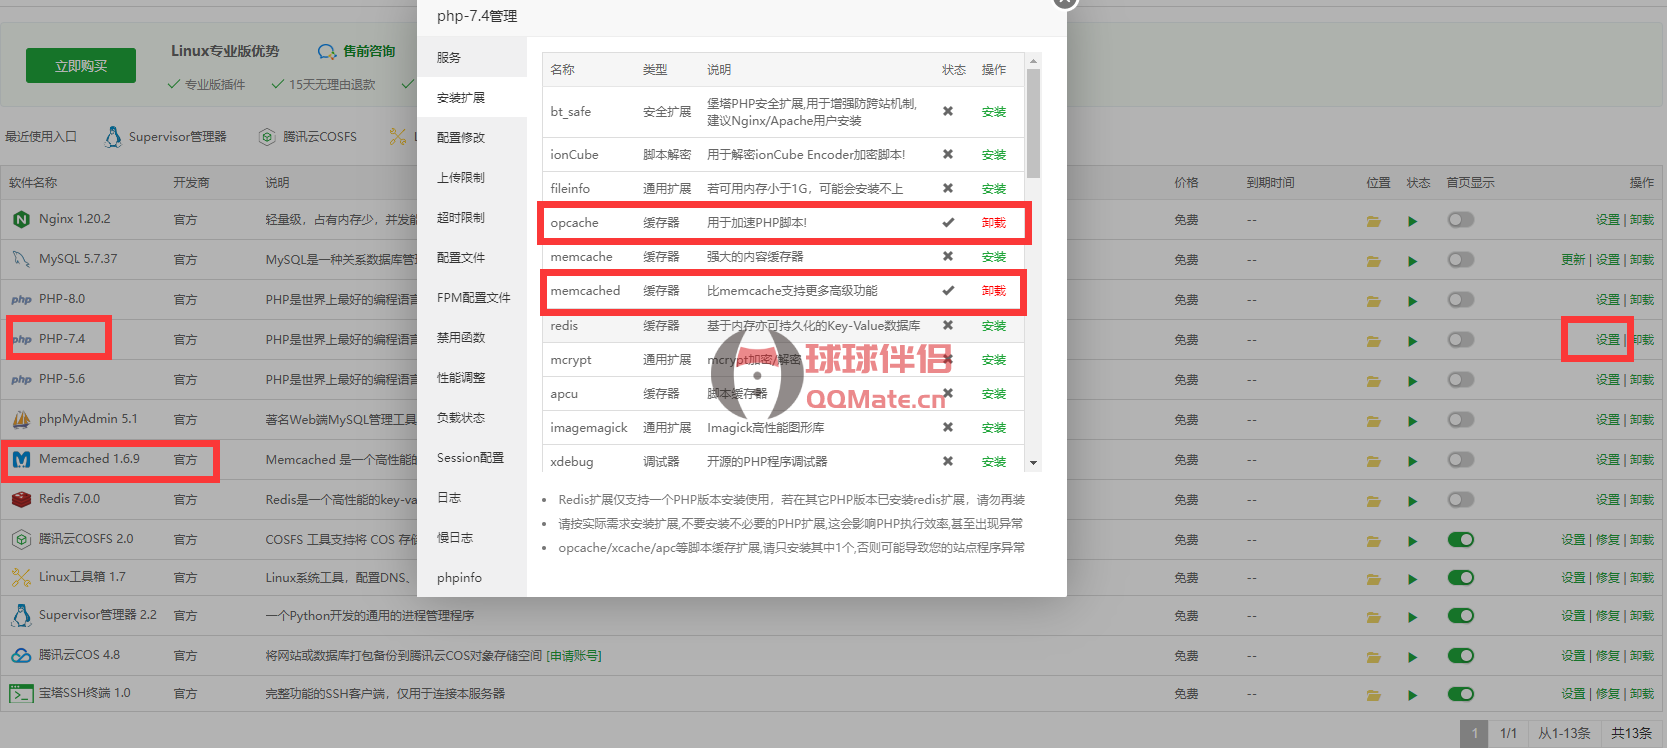Open folder location for Linux工具箱 row
Viewport: 1667px width, 748px height.
1374,579
